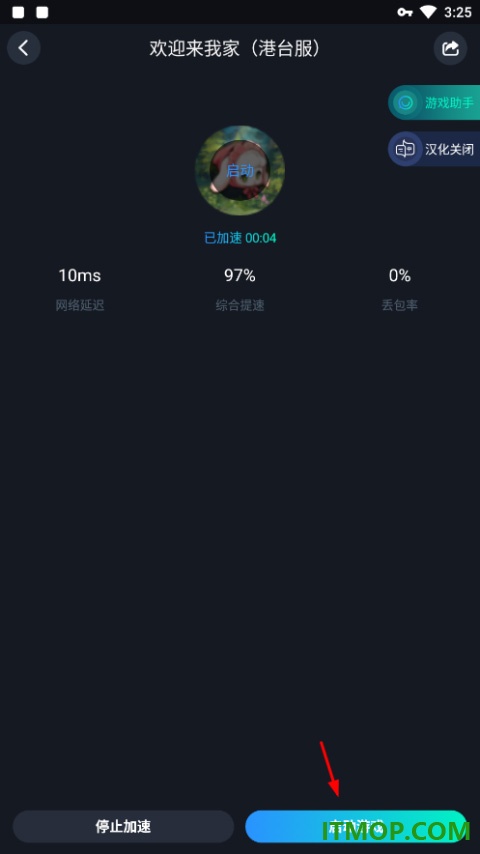Image resolution: width=480 pixels, height=854 pixels.
Task: Tap the circular 游戏助手 icon
Action: 405,102
